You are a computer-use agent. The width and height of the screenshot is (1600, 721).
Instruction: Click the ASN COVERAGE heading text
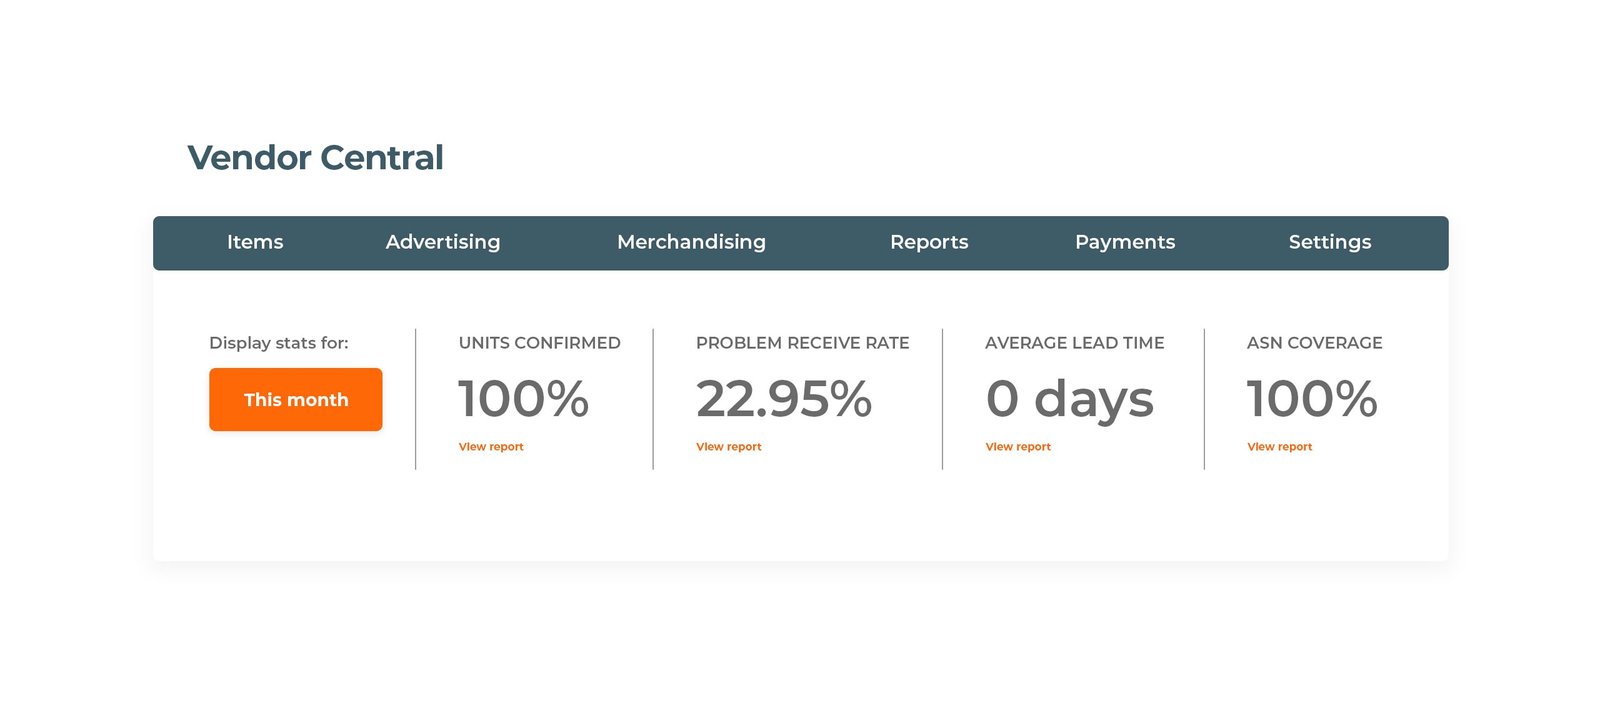1314,343
